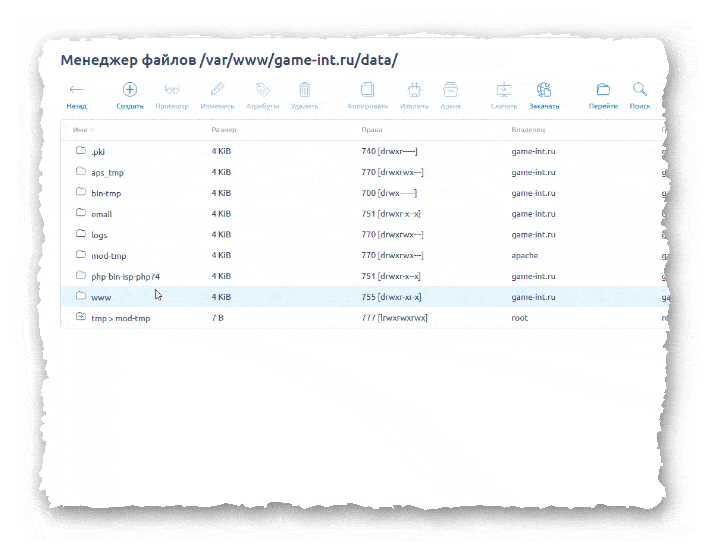Select the aps_tmp folder name
The width and height of the screenshot is (704, 544).
[x=107, y=173]
